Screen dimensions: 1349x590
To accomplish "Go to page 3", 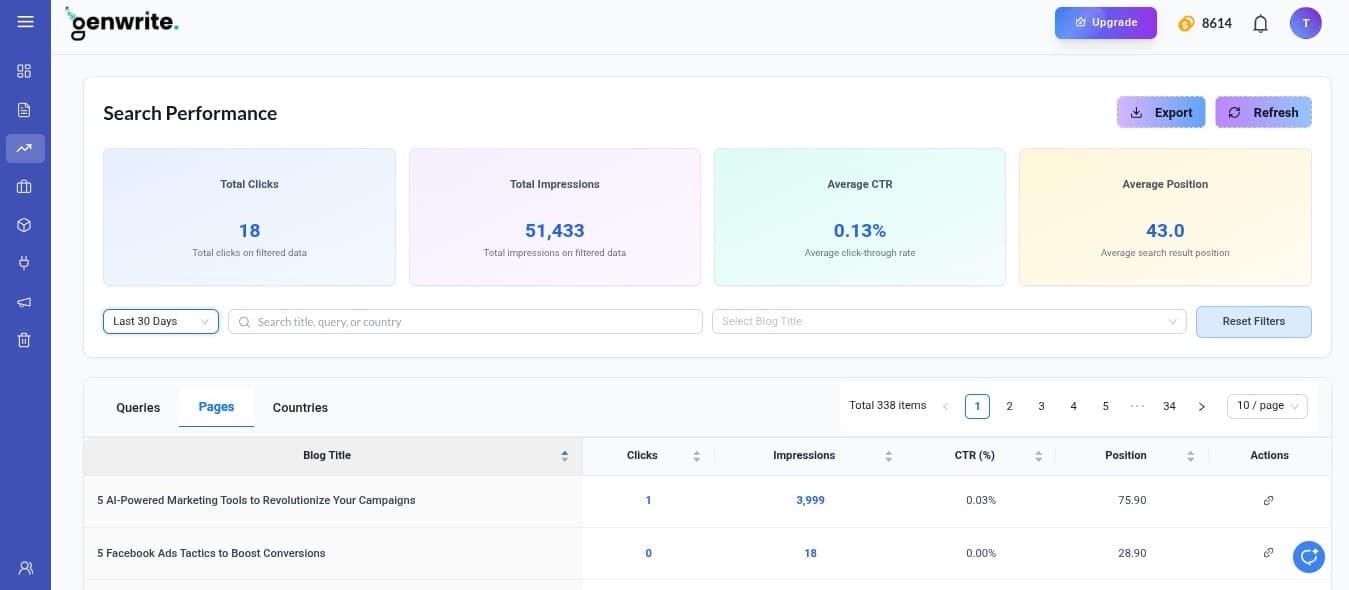I will tap(1042, 406).
